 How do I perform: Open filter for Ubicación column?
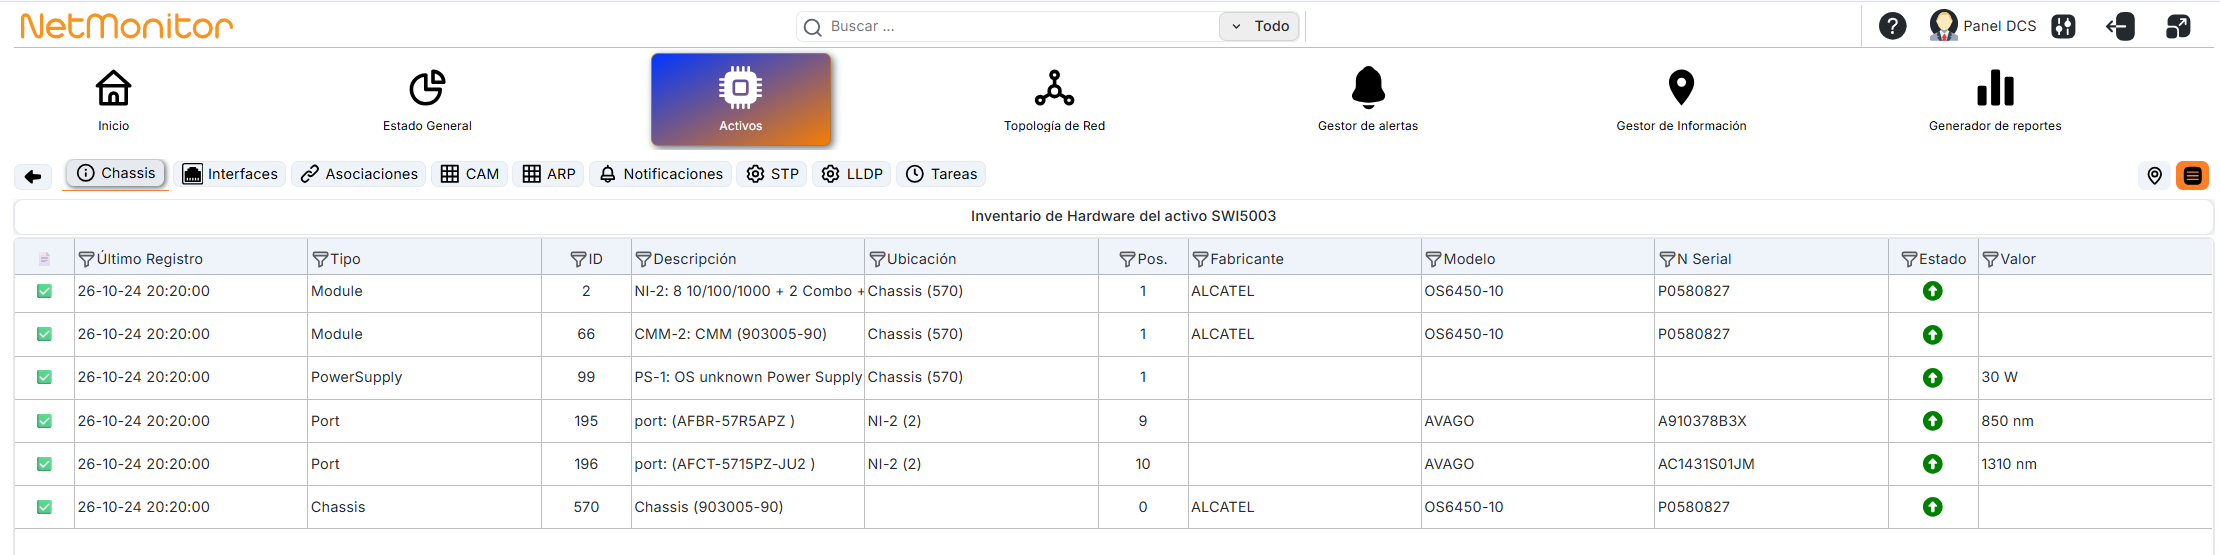tap(877, 259)
